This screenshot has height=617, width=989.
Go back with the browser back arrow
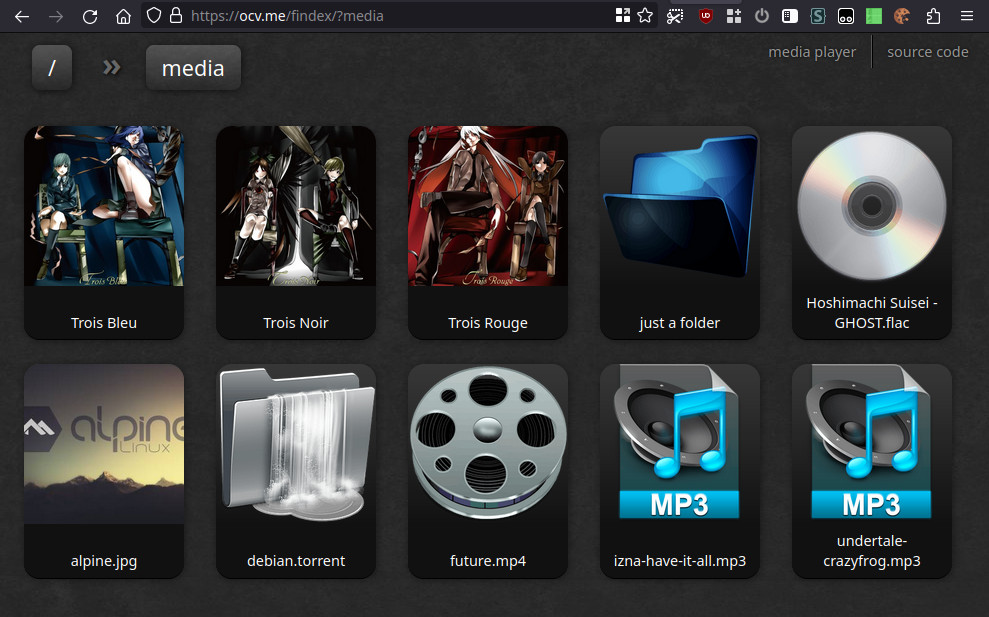[x=22, y=16]
